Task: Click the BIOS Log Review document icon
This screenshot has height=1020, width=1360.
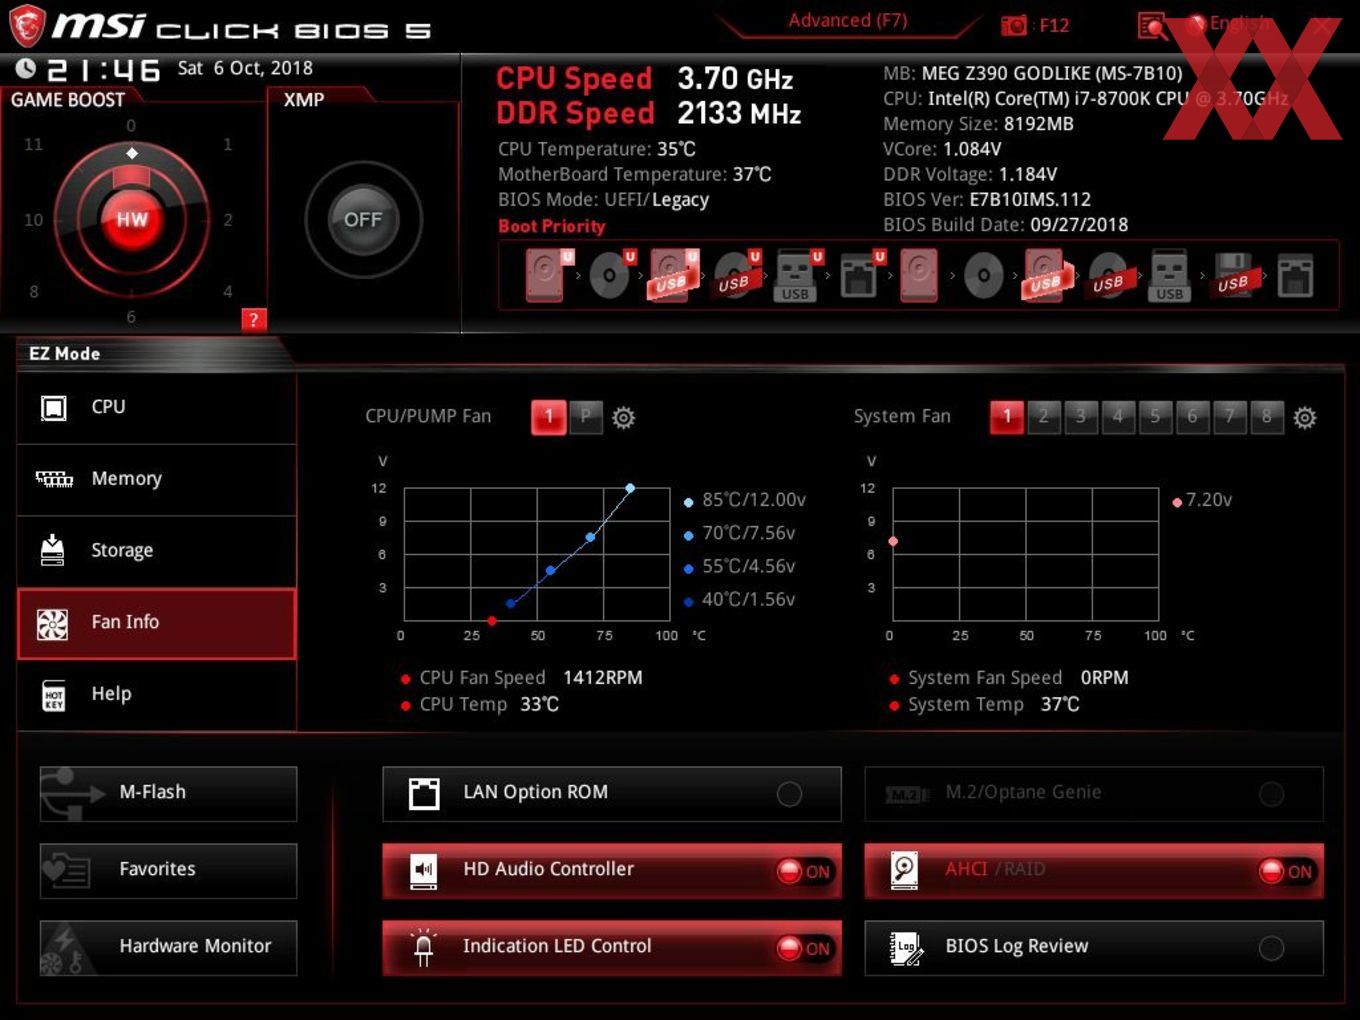Action: click(x=906, y=948)
